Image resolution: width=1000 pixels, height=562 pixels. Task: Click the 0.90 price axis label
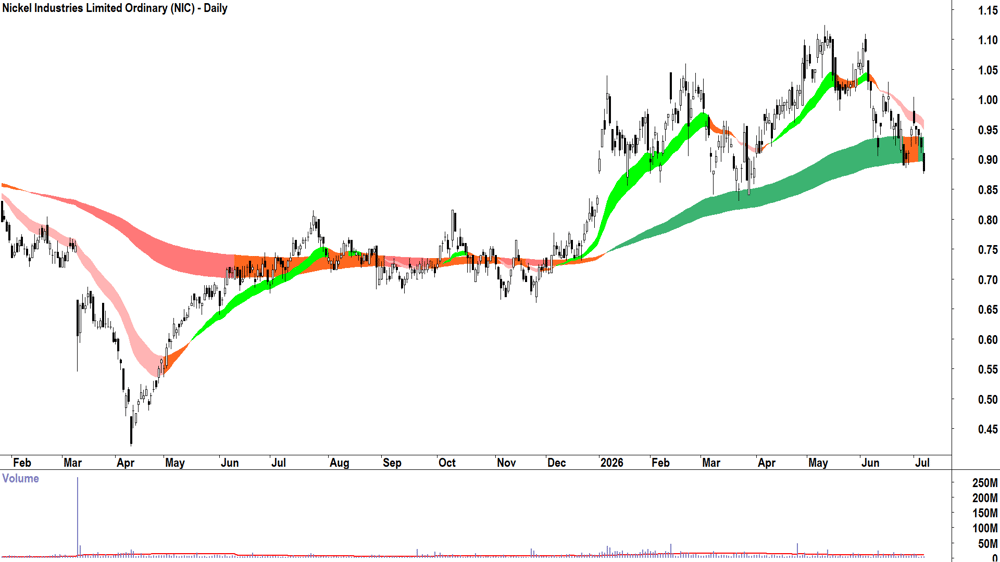pos(988,160)
